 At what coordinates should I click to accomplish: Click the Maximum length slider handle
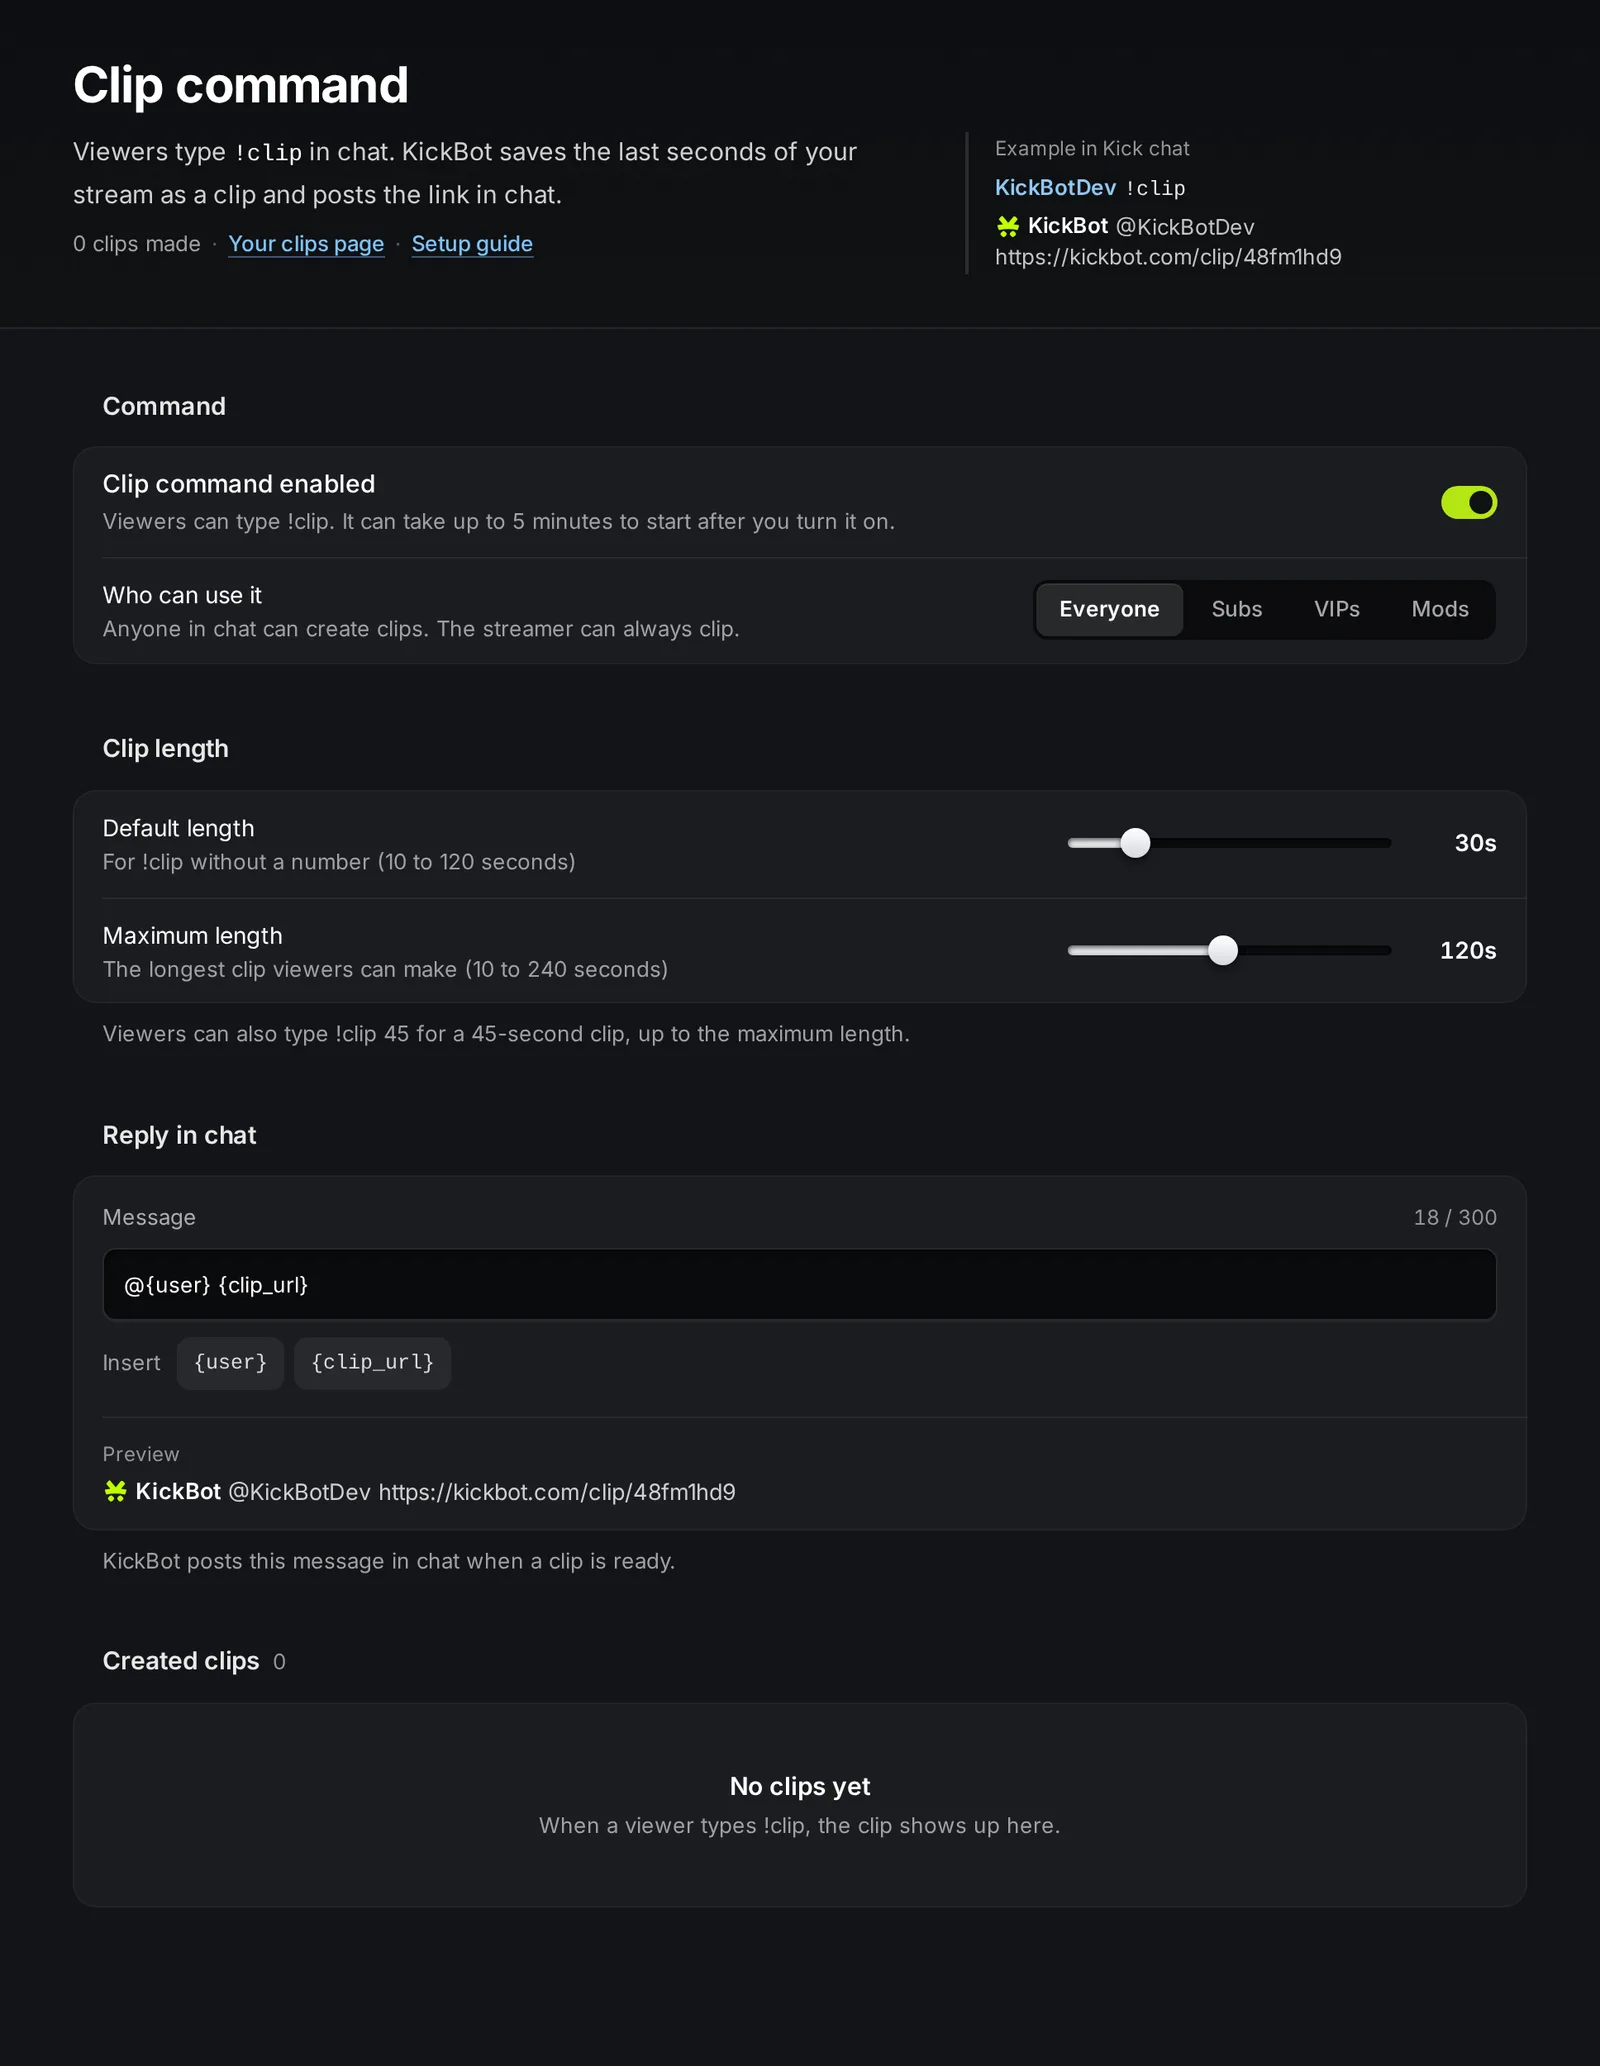click(1222, 950)
